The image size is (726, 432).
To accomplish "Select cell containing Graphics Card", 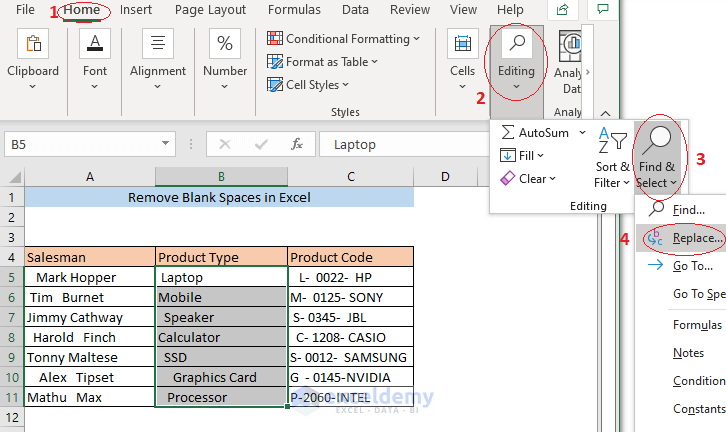I will [221, 378].
